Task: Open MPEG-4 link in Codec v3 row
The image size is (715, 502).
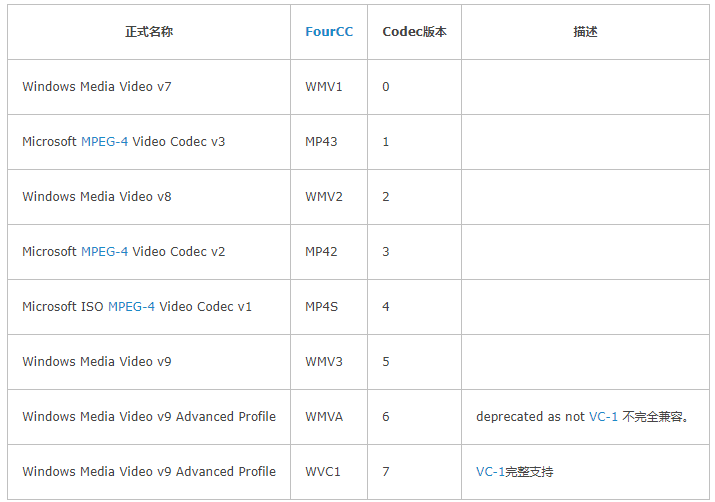Action: coord(104,142)
